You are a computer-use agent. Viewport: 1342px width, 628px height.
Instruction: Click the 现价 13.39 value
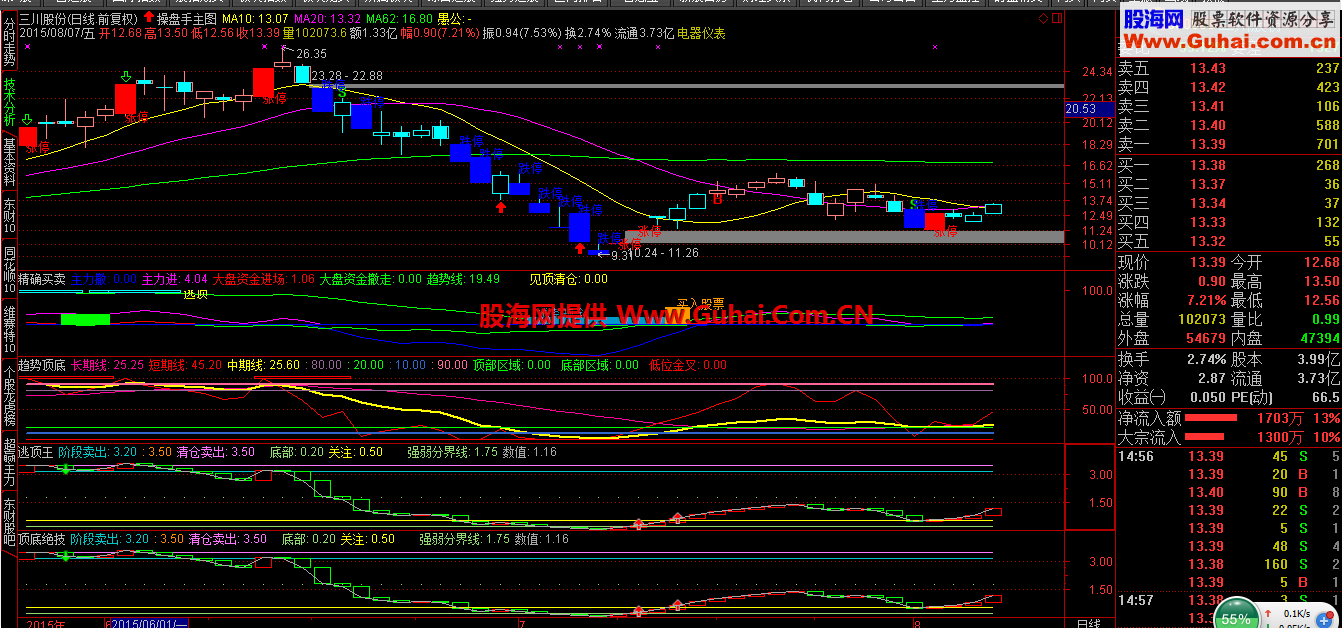1207,262
